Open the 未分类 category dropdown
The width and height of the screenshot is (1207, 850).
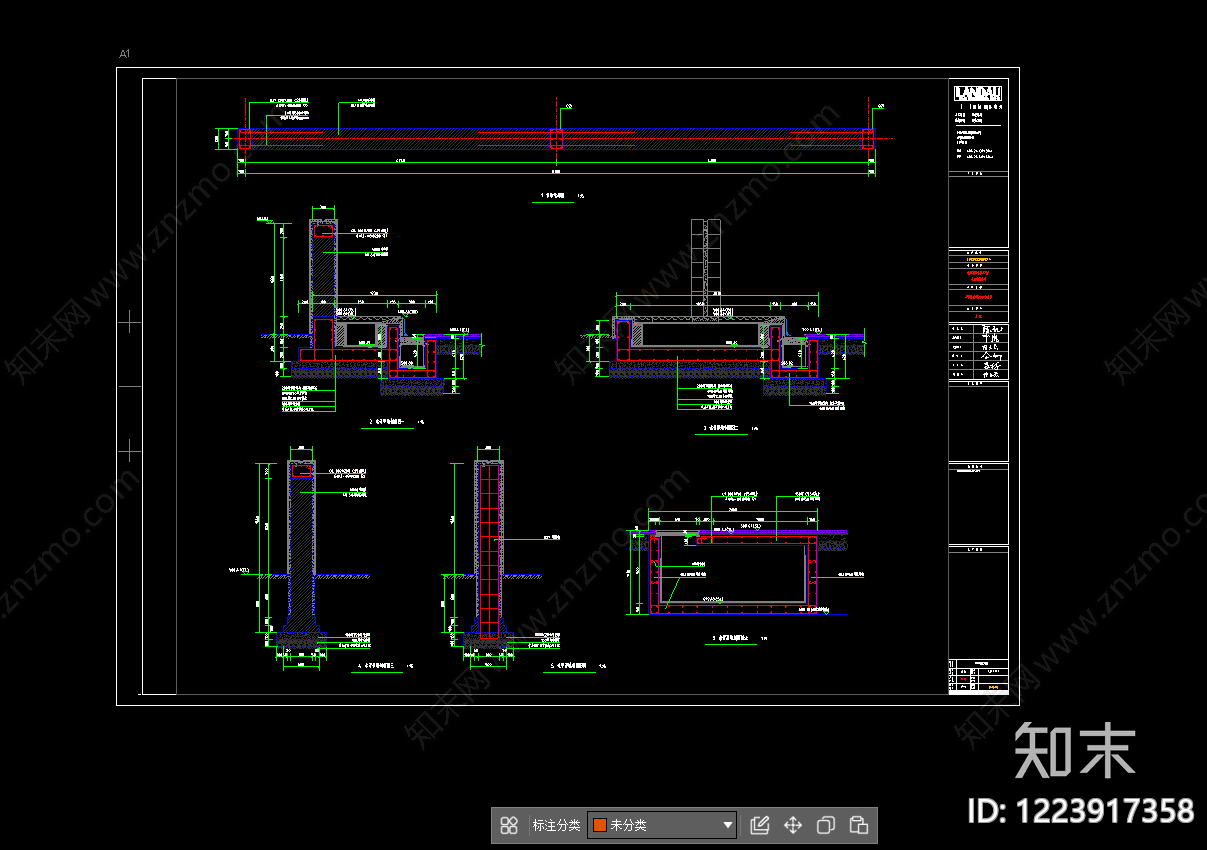coord(662,825)
